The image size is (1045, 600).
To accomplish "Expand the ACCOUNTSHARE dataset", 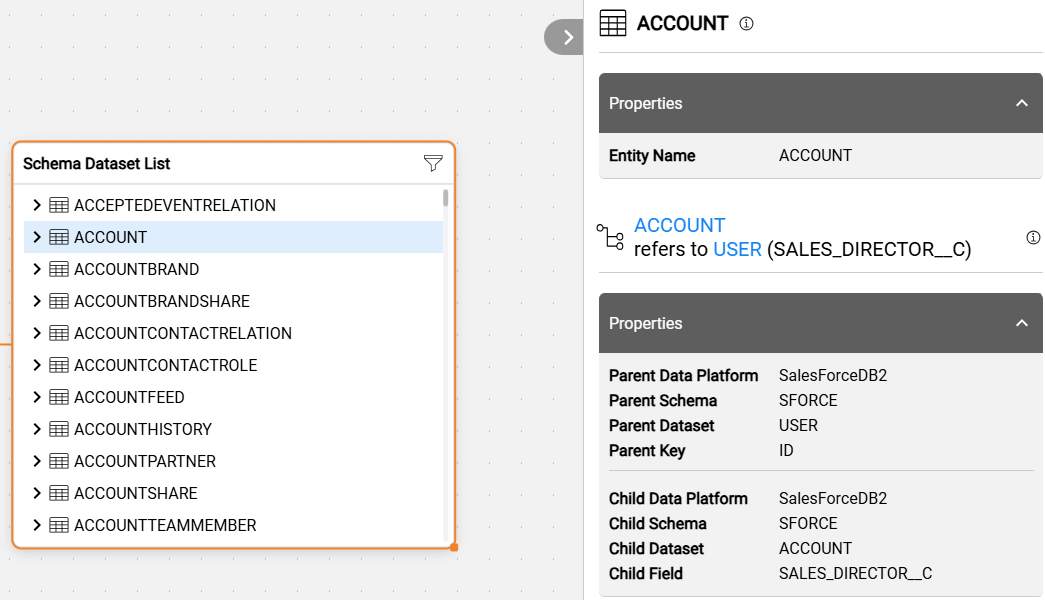I will 37,493.
